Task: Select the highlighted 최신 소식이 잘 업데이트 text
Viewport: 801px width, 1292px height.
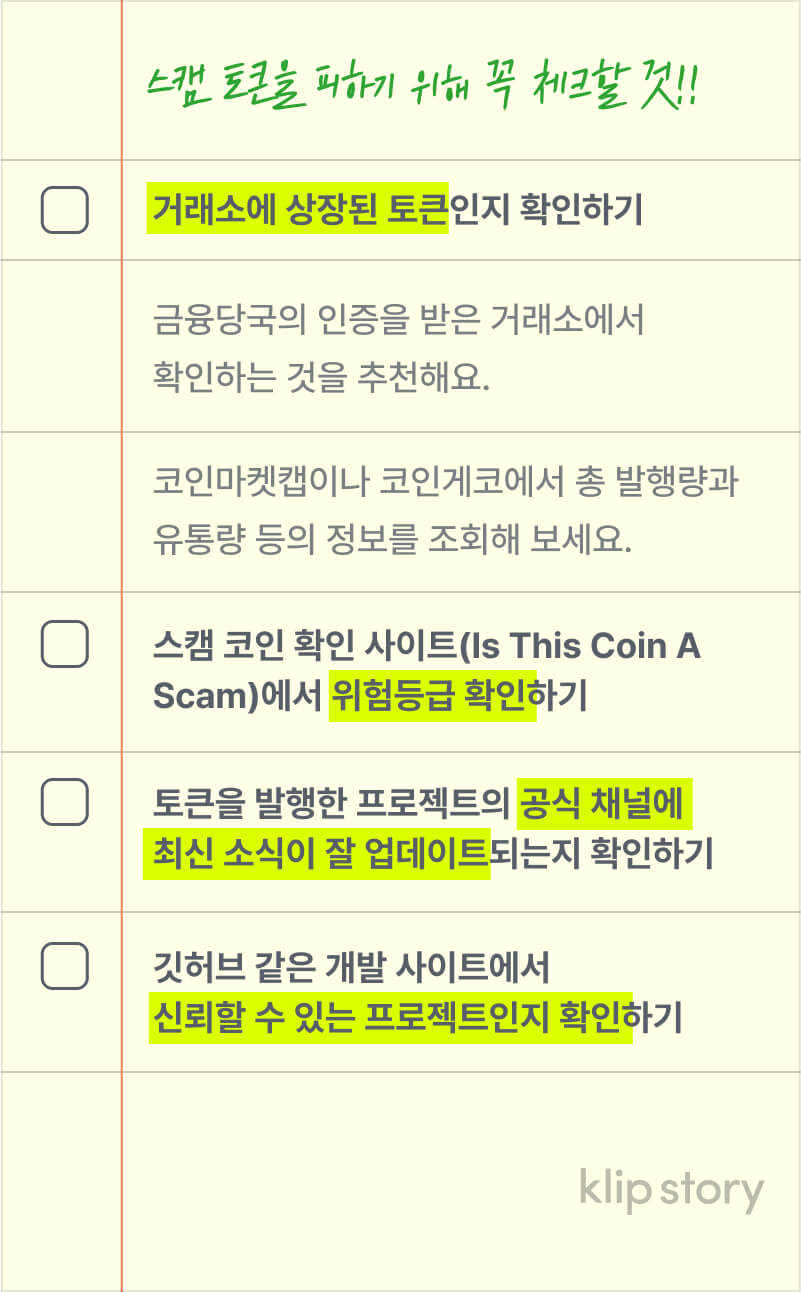Action: (318, 855)
